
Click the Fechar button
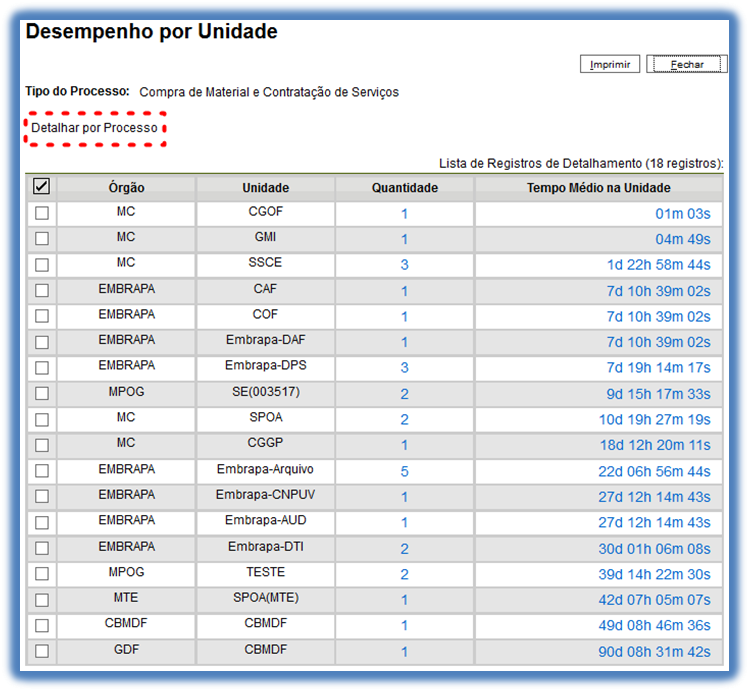687,64
